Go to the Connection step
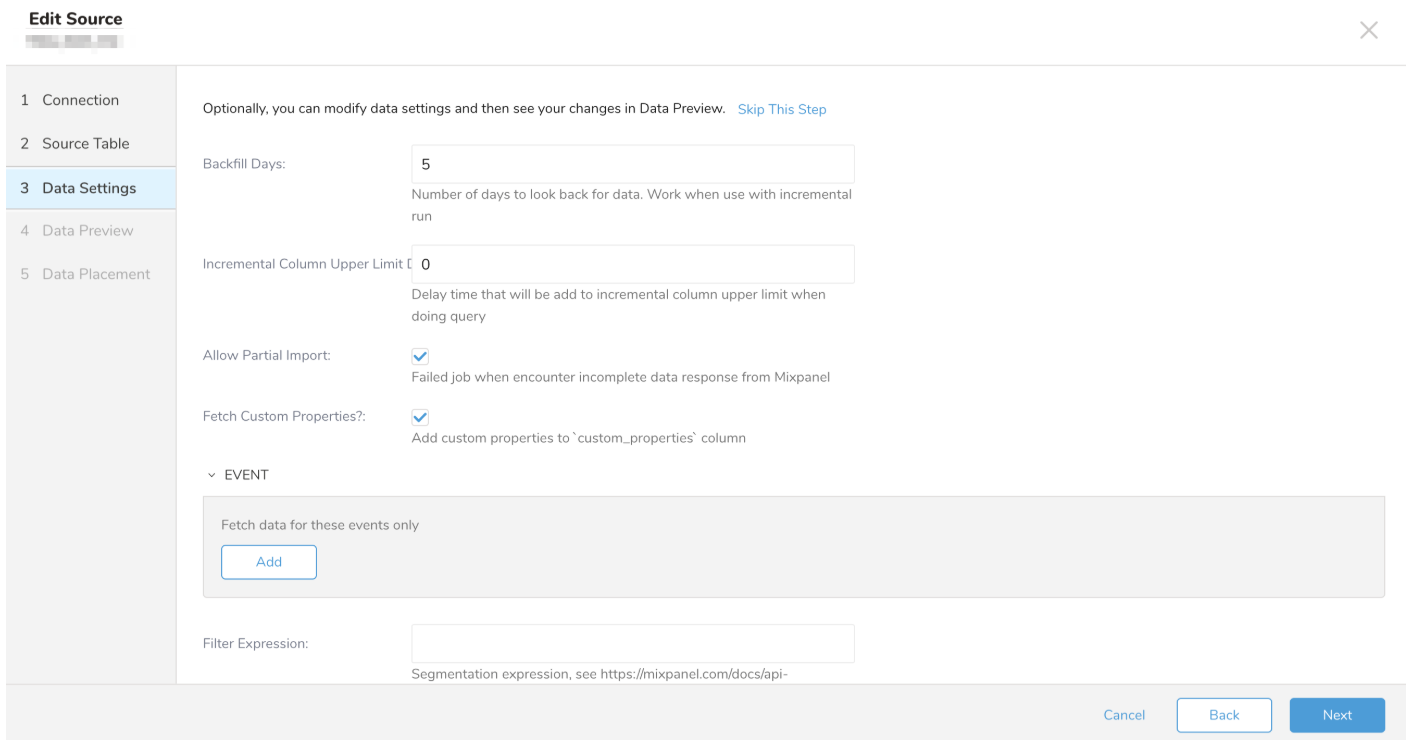Image resolution: width=1412 pixels, height=744 pixels. coord(80,100)
